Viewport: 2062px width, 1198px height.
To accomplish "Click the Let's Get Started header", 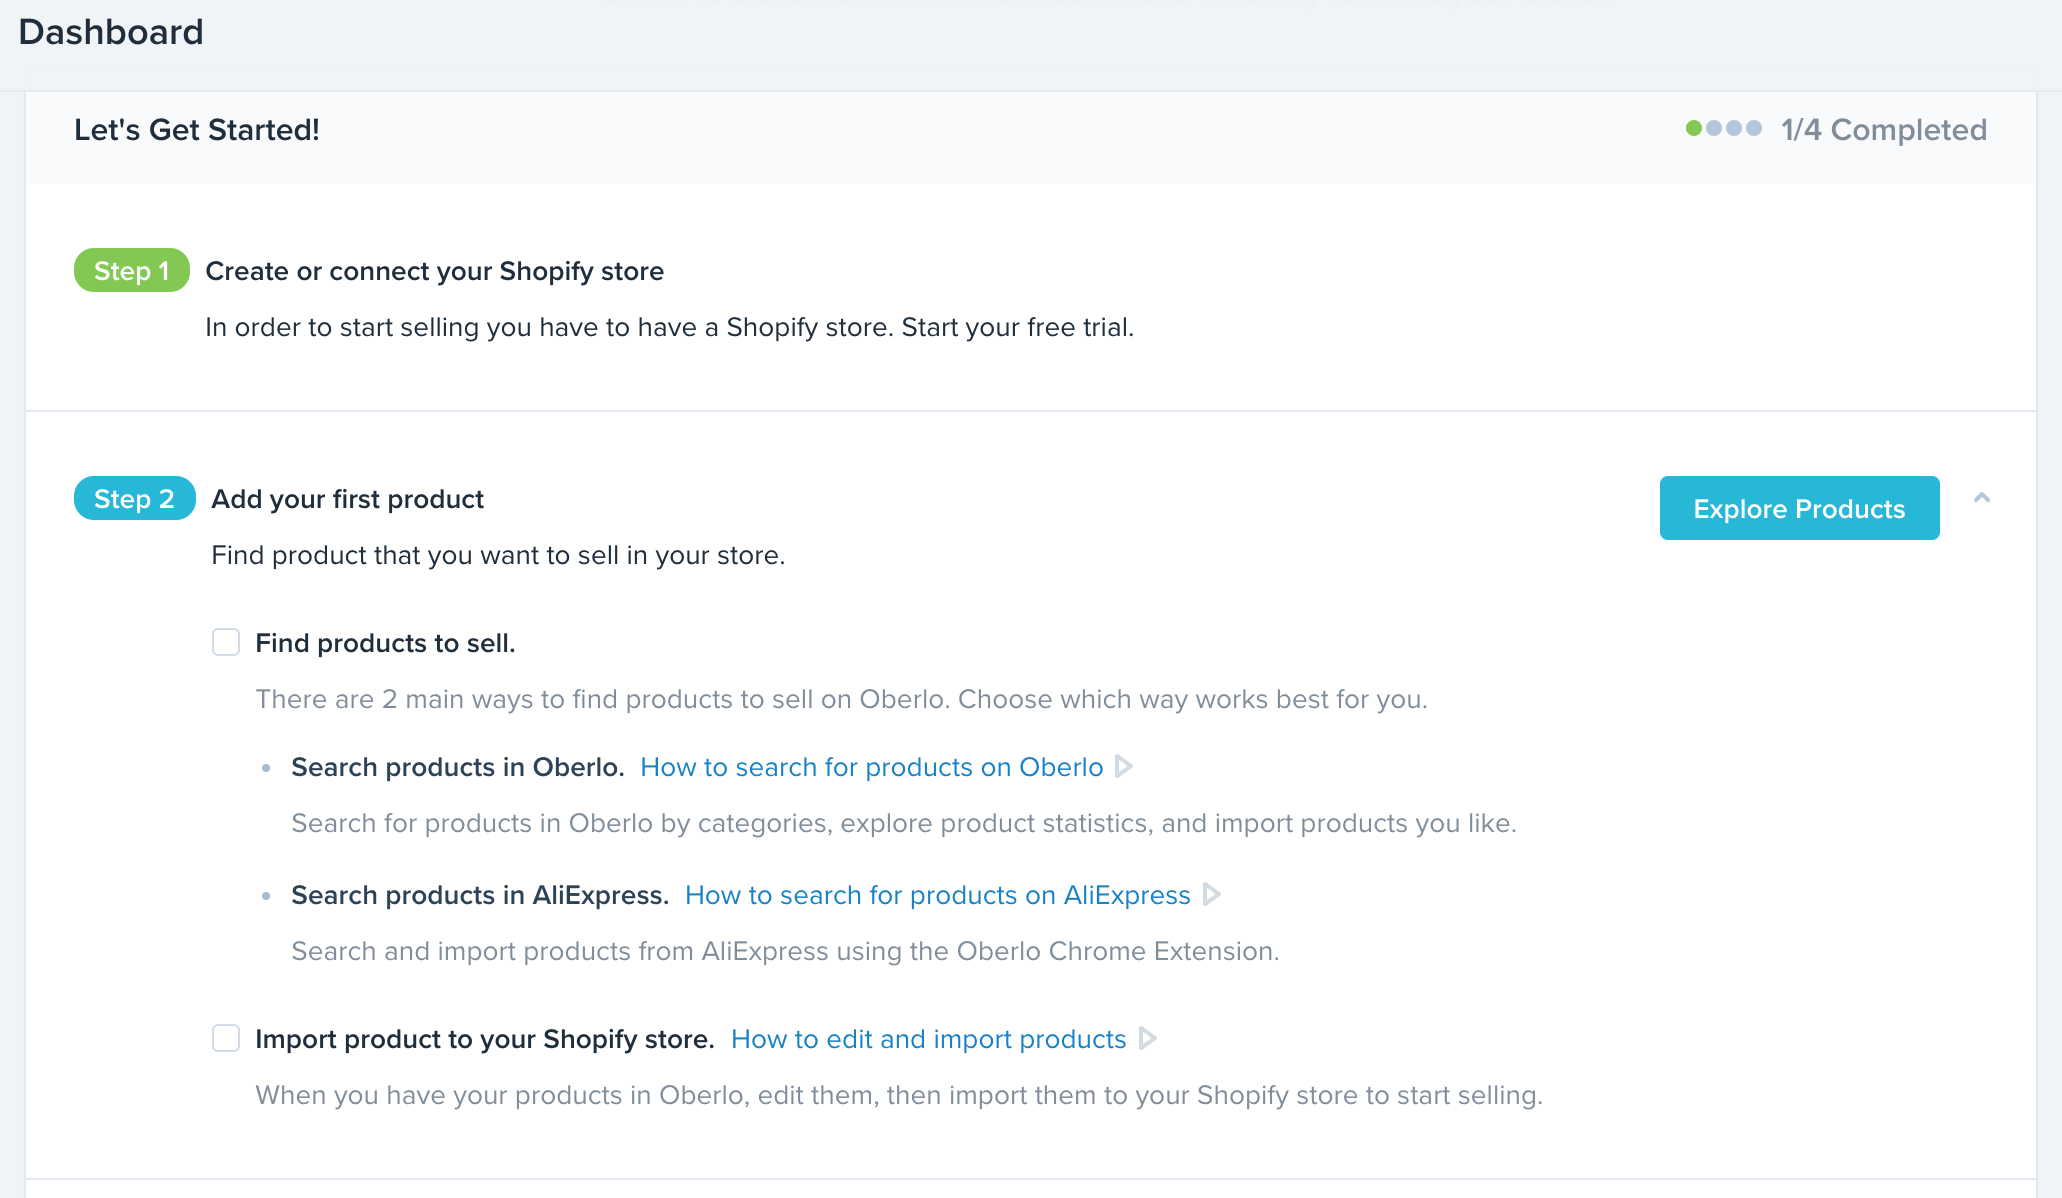I will pyautogui.click(x=197, y=130).
